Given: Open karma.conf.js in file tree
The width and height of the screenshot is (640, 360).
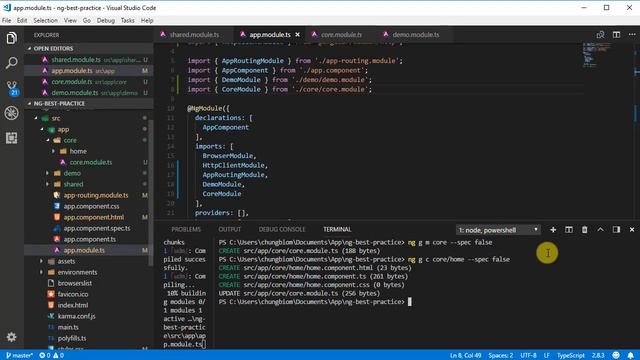Looking at the screenshot, I should (77, 316).
